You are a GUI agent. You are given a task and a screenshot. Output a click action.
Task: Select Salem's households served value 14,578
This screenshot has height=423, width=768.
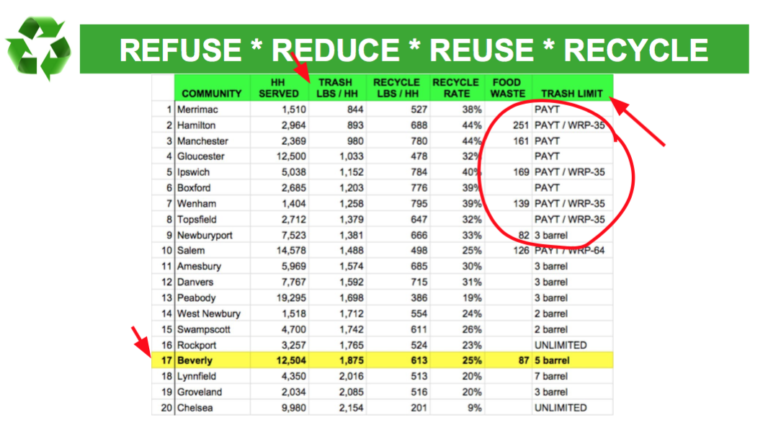pyautogui.click(x=291, y=250)
